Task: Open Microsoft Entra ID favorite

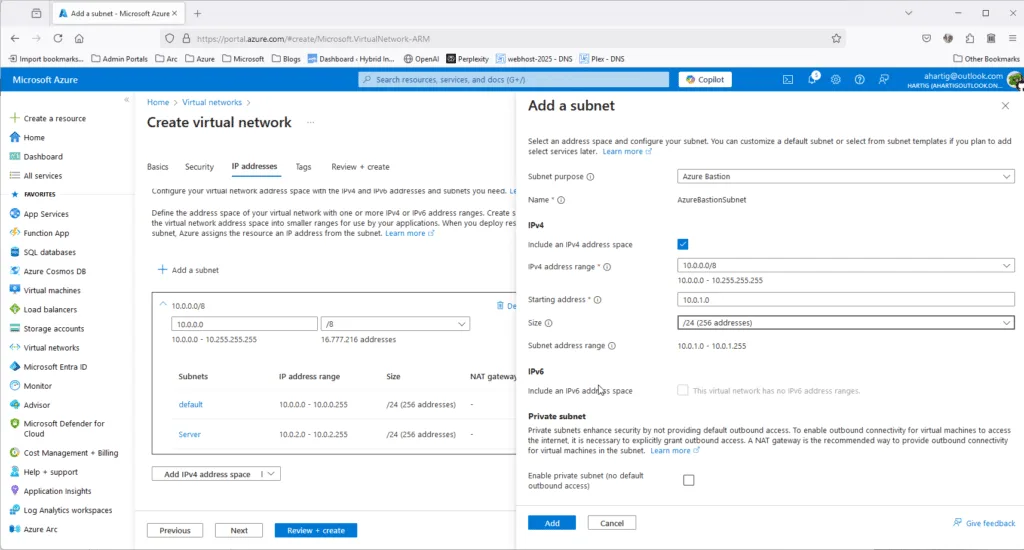Action: 48,366
